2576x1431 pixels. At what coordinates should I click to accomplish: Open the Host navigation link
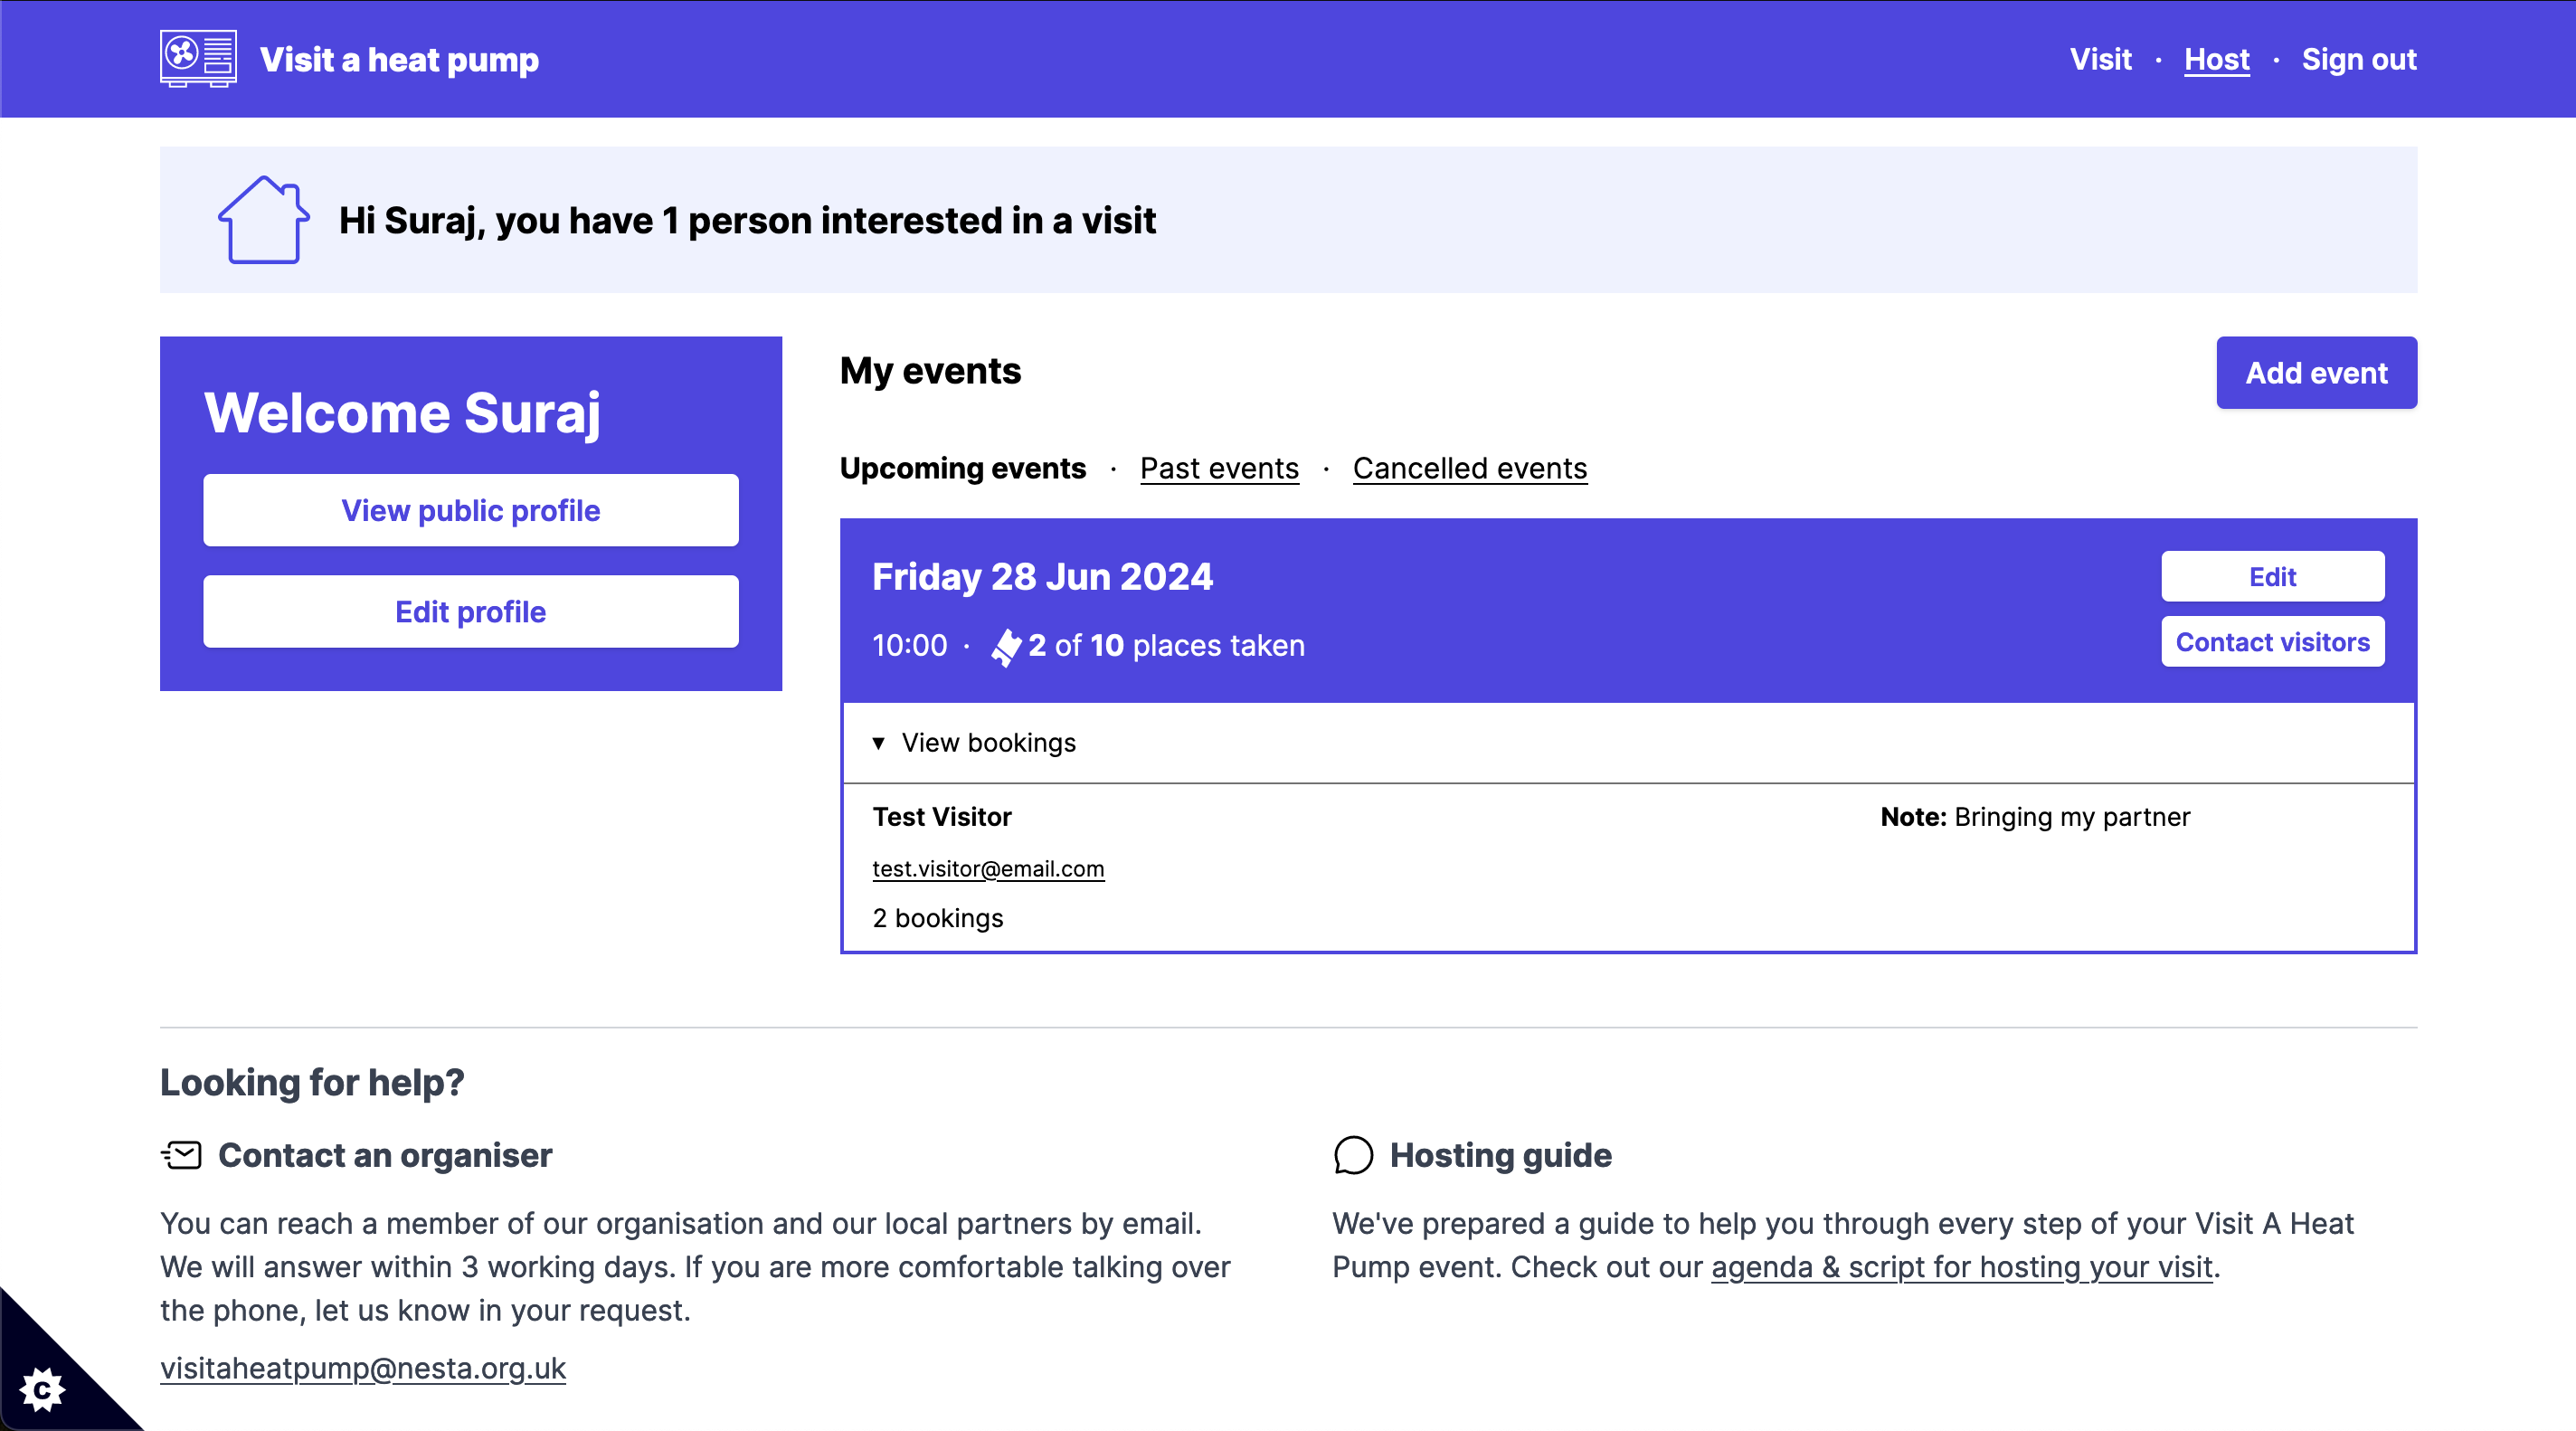point(2216,59)
